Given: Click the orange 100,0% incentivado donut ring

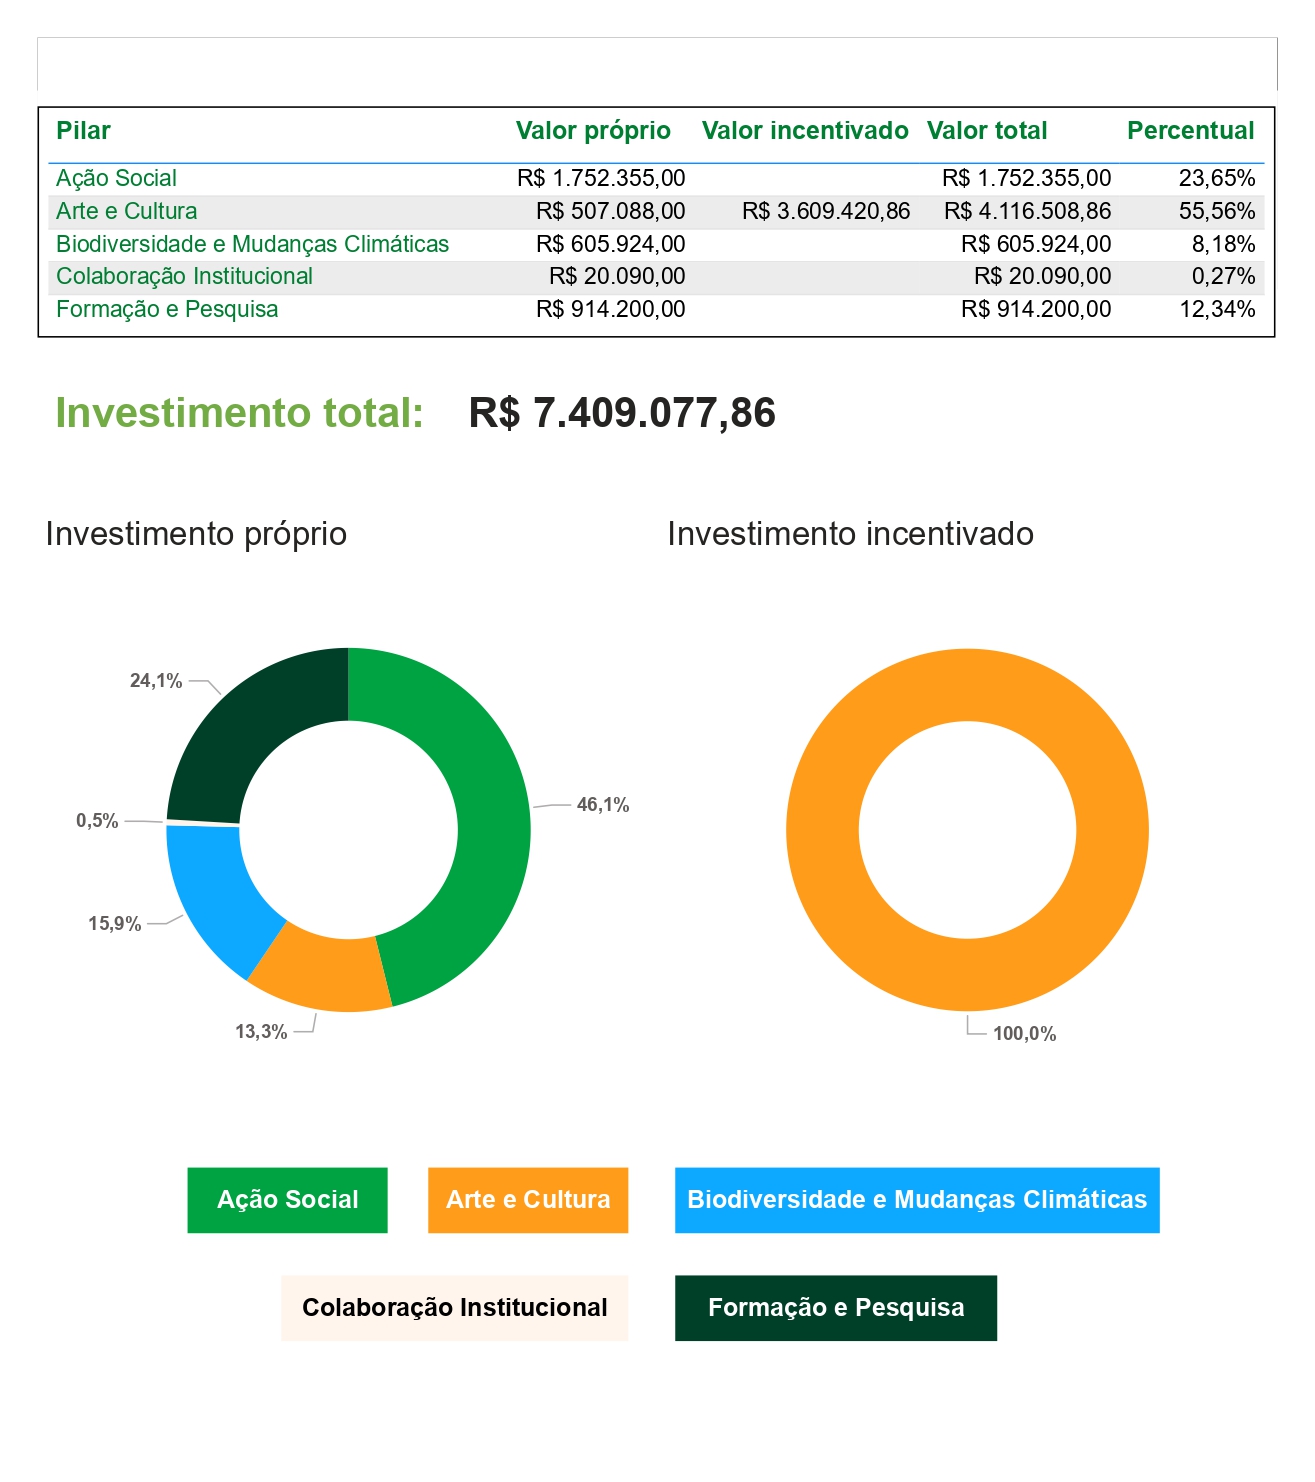Looking at the screenshot, I should [x=1110, y=830].
